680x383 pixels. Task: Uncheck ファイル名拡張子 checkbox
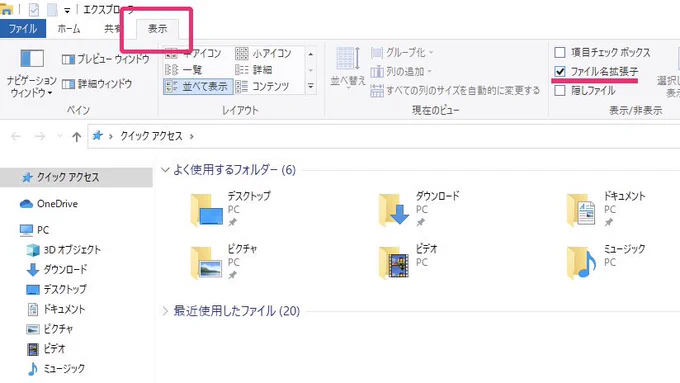click(560, 71)
